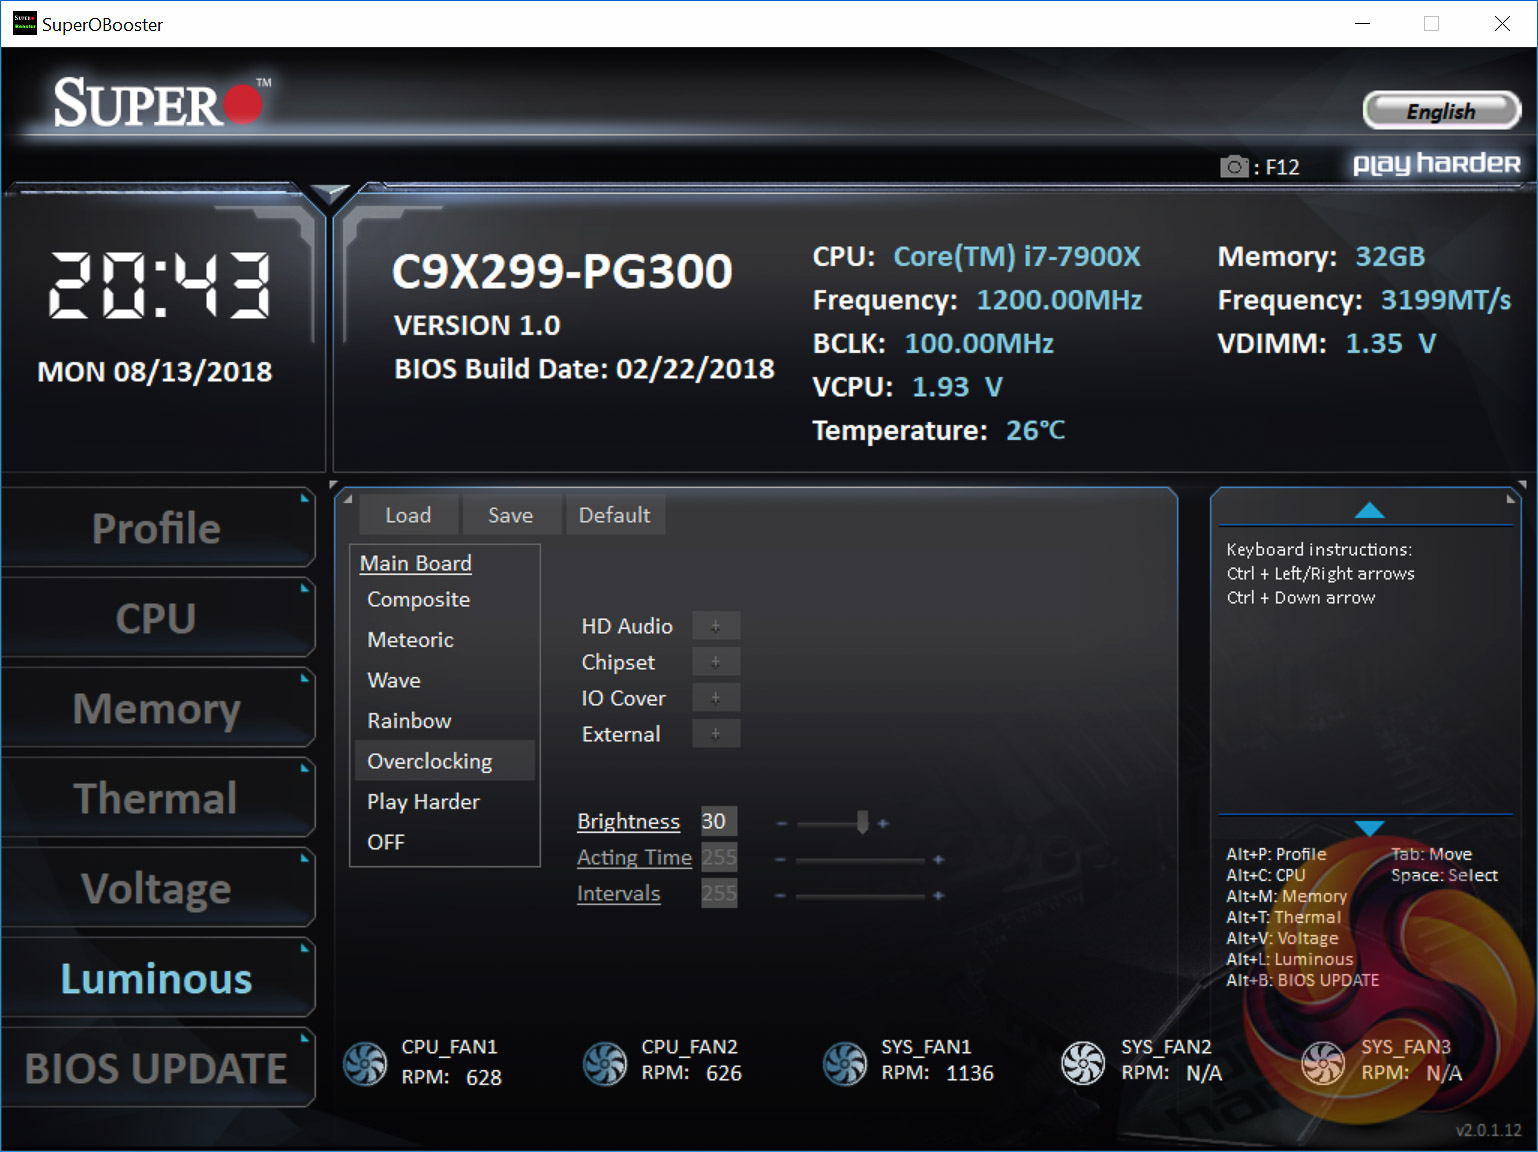Select the Thermal tab
Image resolution: width=1538 pixels, height=1152 pixels.
[x=157, y=798]
